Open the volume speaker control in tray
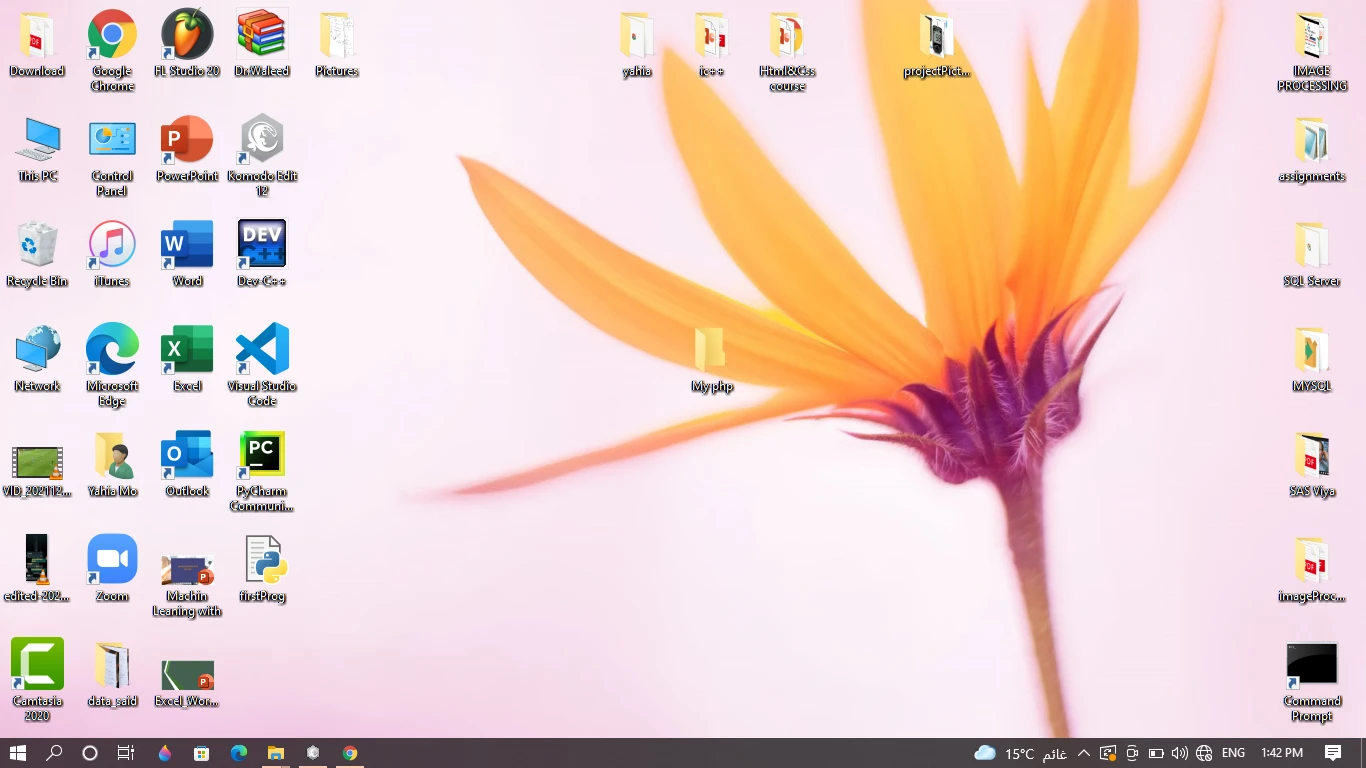The image size is (1366, 768). (1179, 753)
